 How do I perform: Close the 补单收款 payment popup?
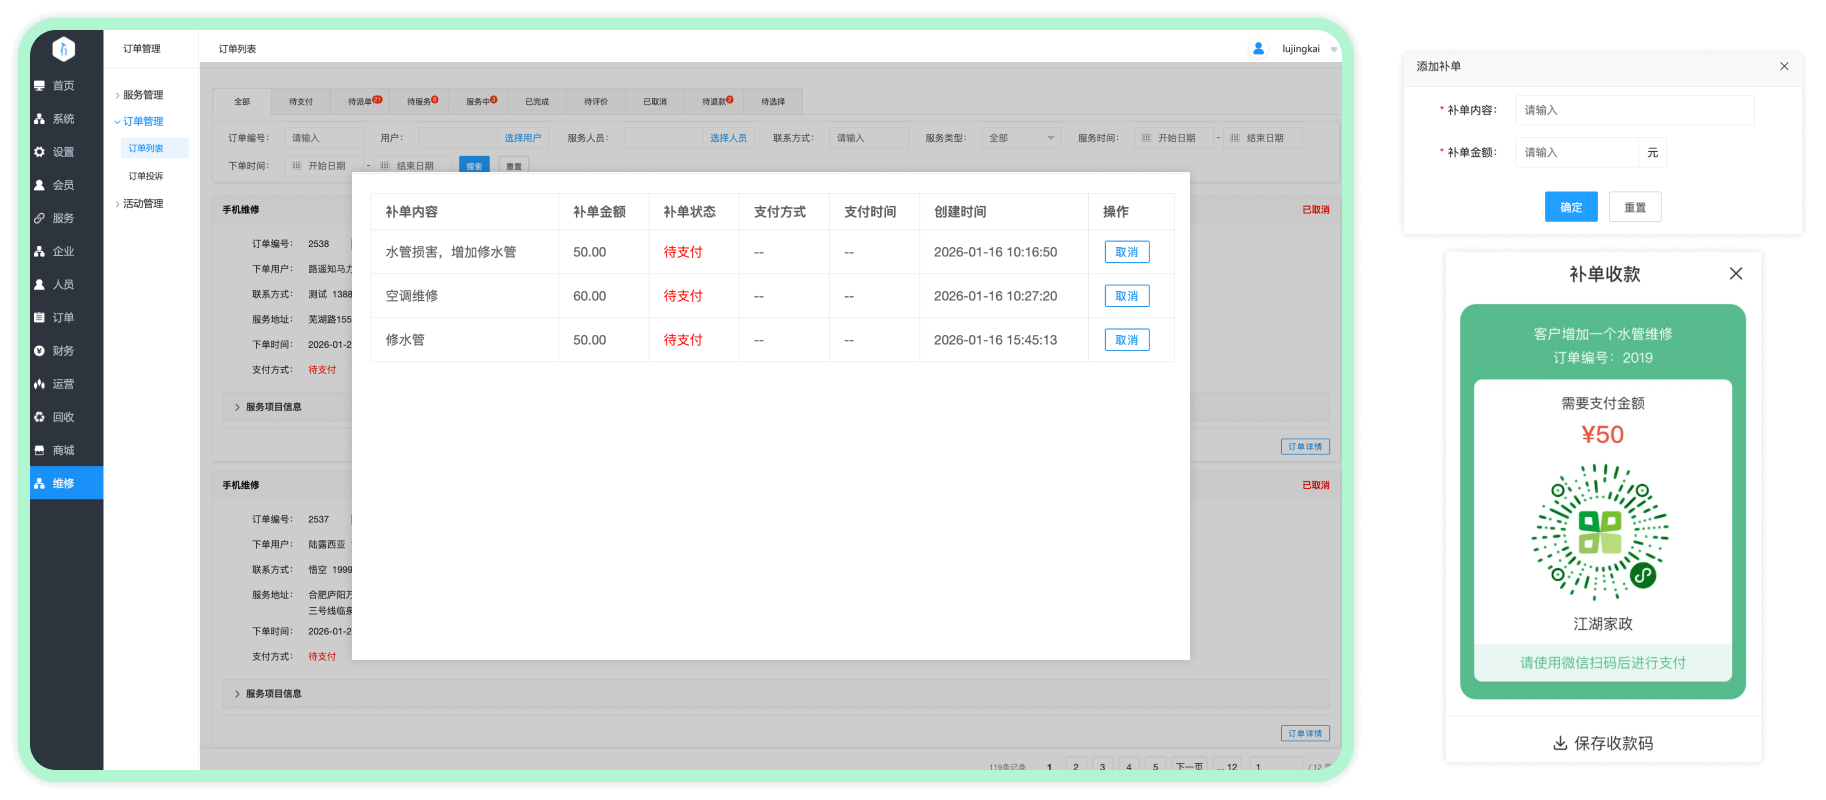click(x=1736, y=274)
